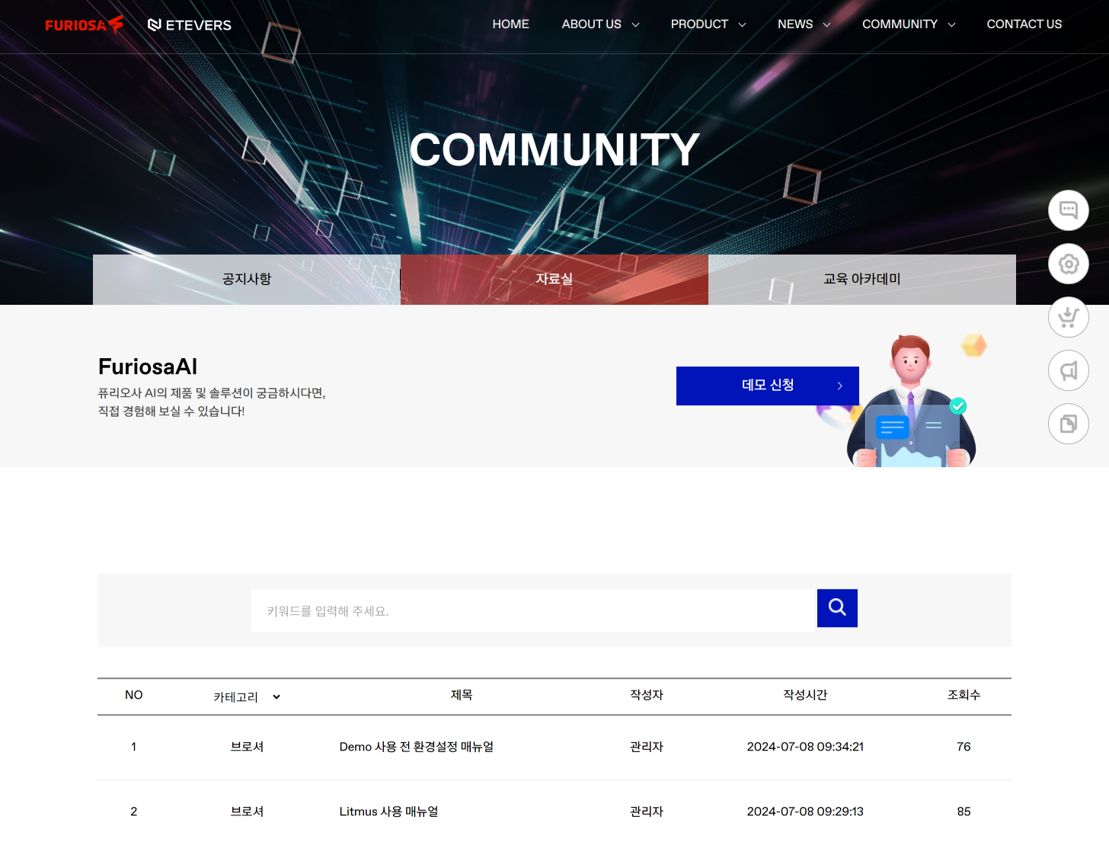Open the shopping cart floating icon
Viewport: 1109px width, 842px height.
(1068, 317)
